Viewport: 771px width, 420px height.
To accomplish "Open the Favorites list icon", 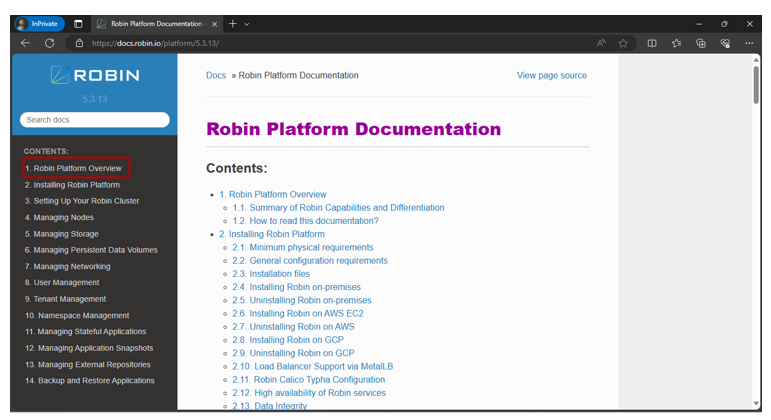I will point(677,43).
